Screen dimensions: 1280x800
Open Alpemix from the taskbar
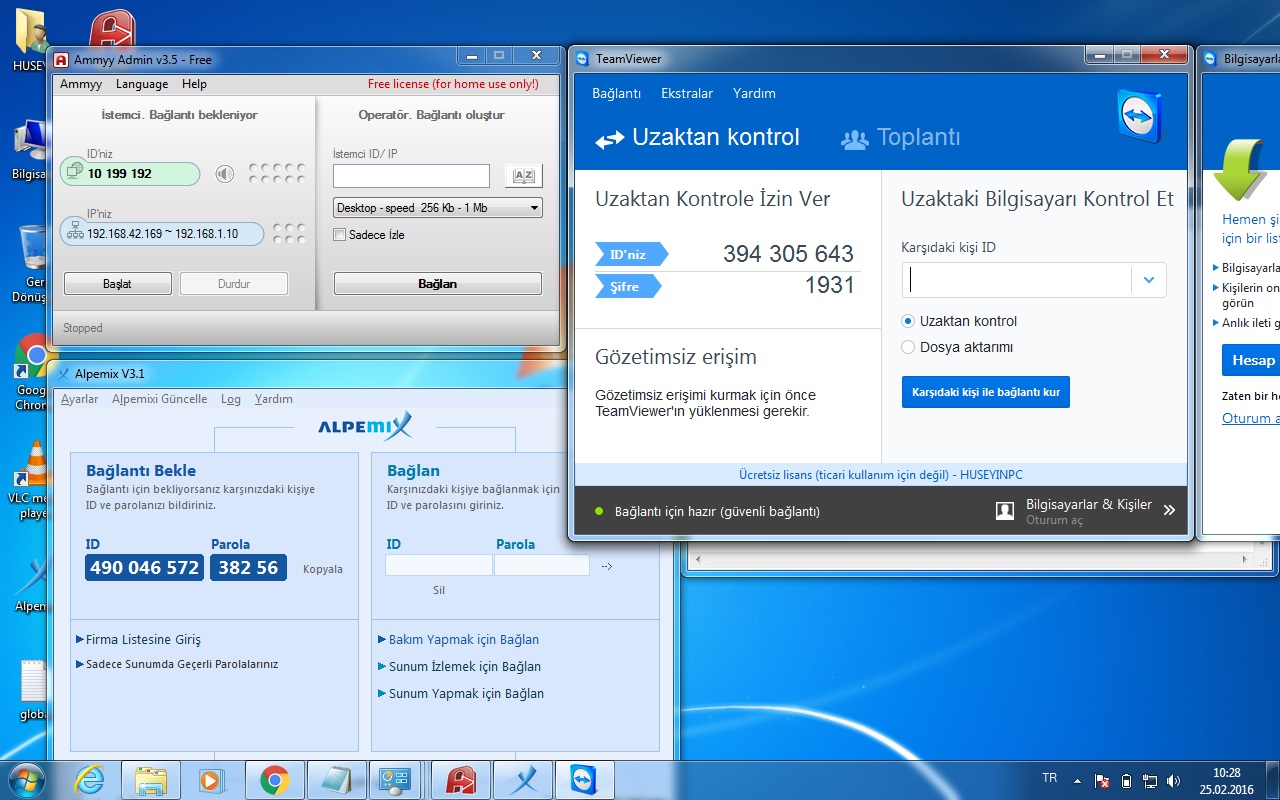pyautogui.click(x=522, y=779)
